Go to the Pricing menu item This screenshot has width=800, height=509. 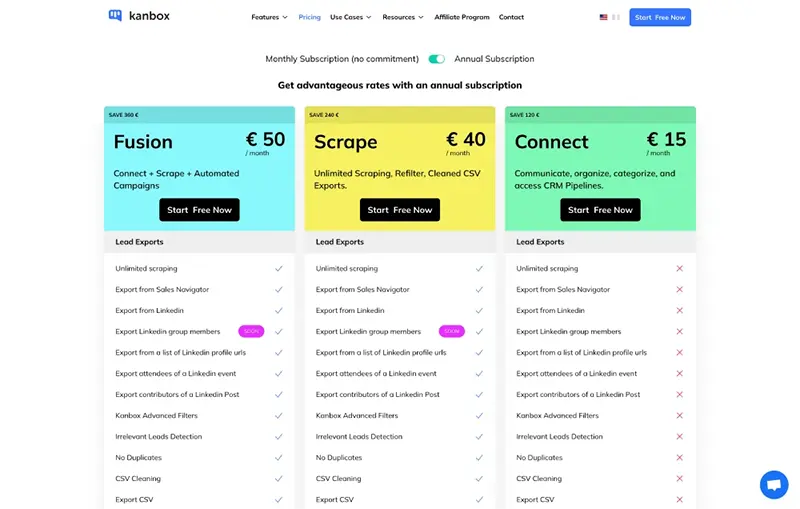(309, 17)
